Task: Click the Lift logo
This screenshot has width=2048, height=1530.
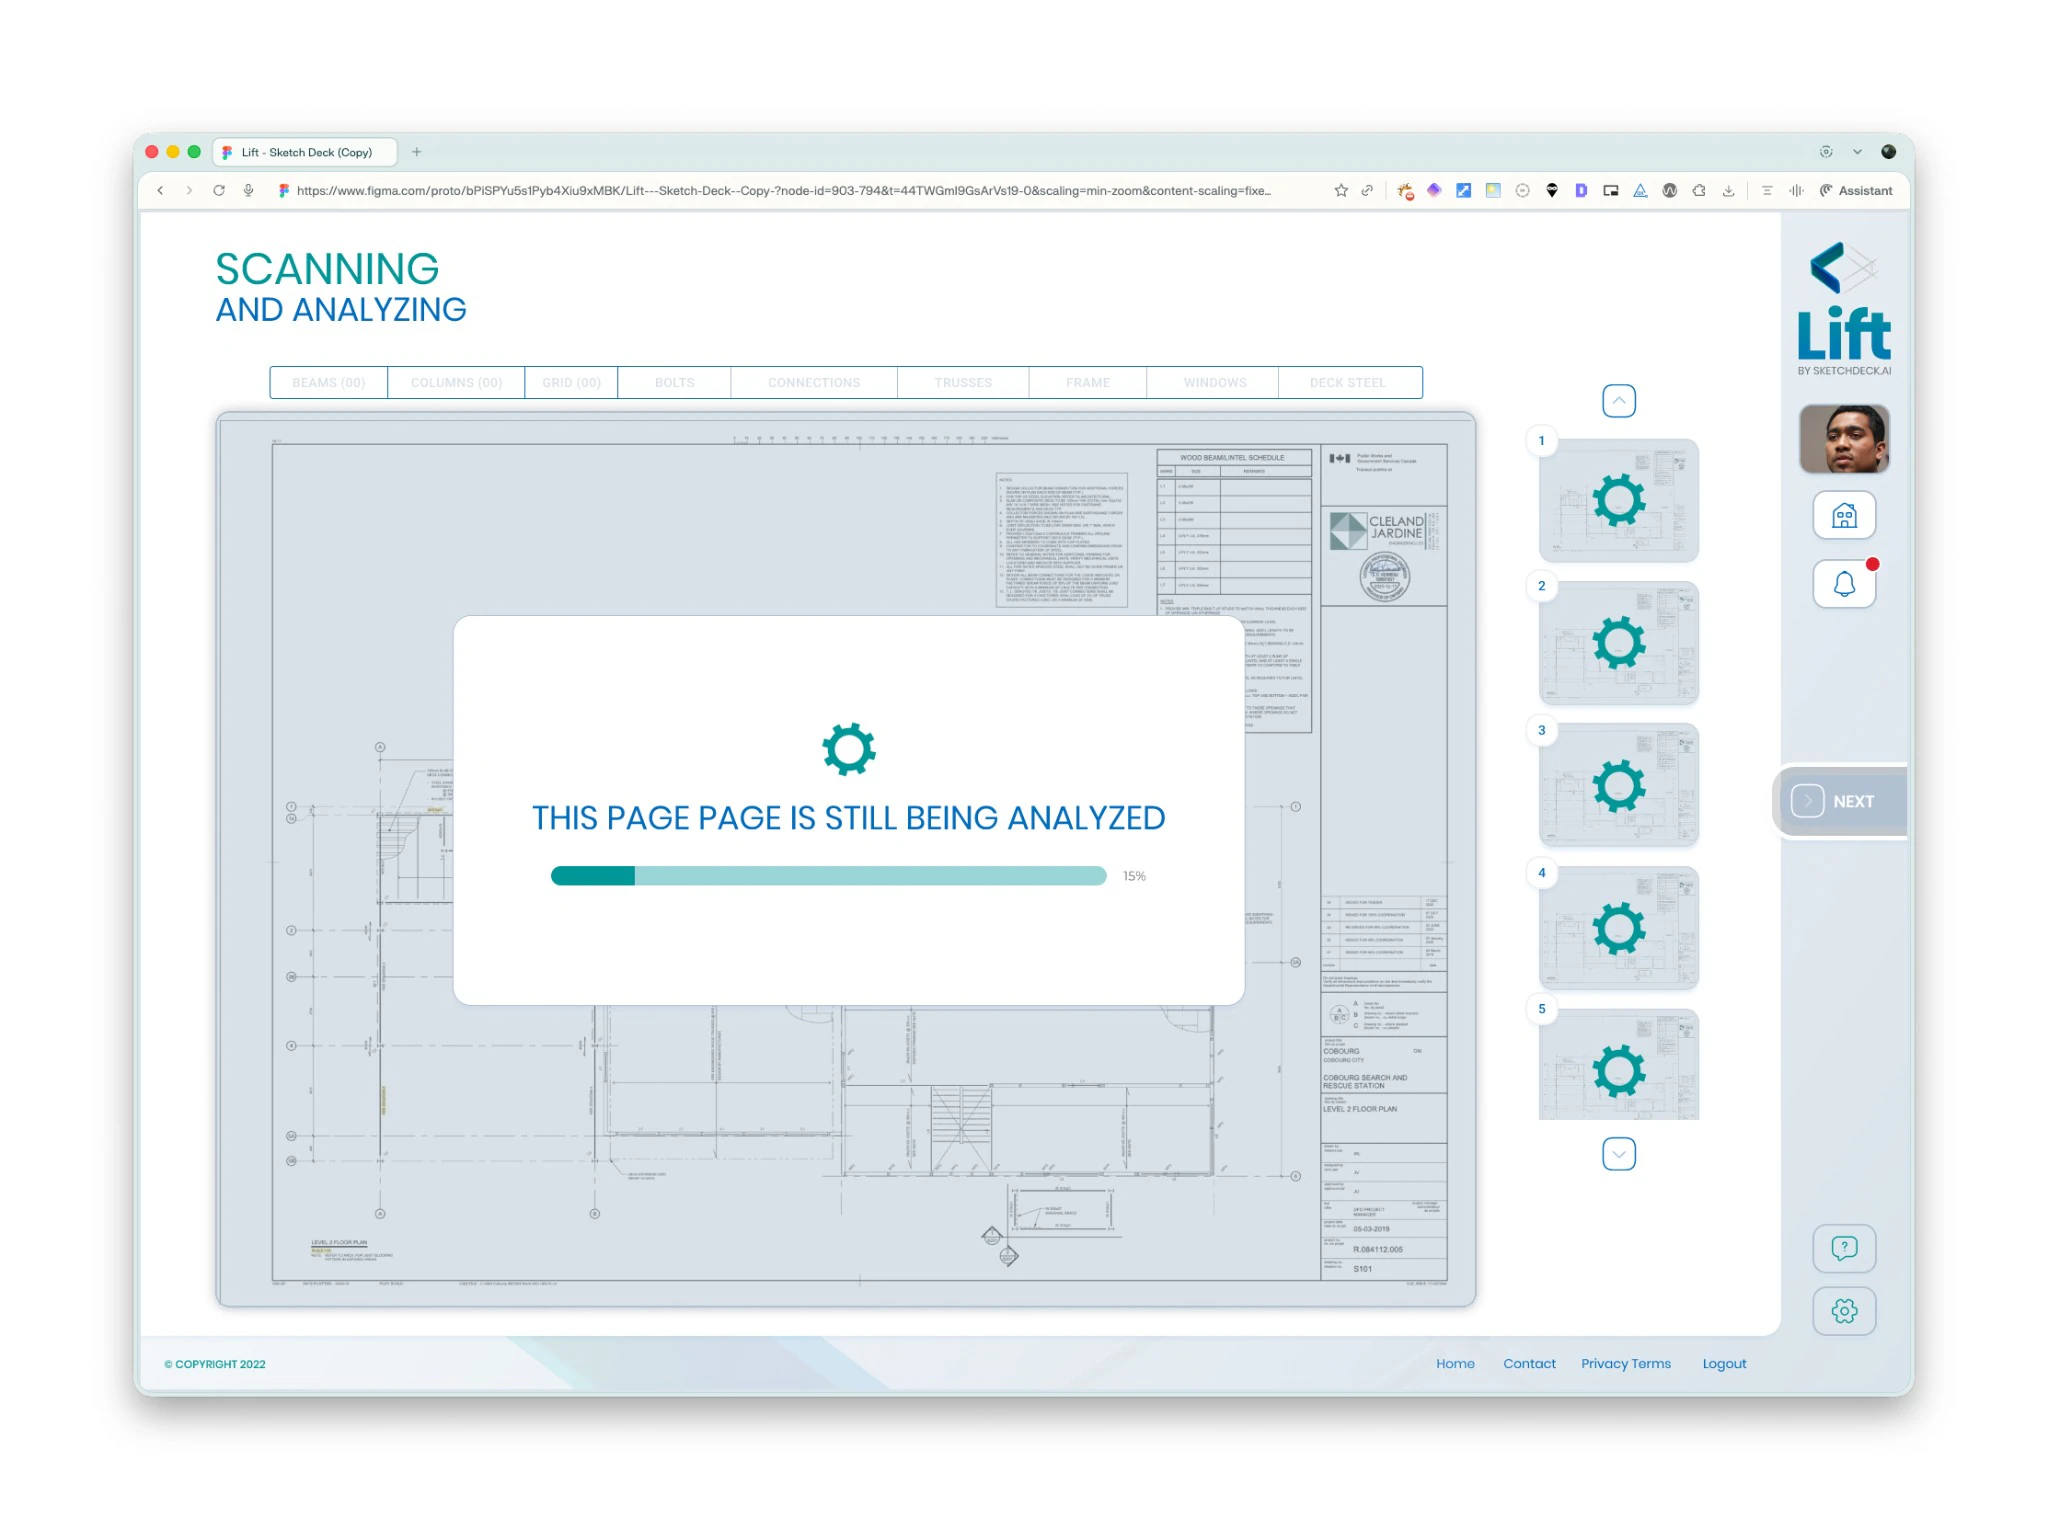Action: 1844,309
